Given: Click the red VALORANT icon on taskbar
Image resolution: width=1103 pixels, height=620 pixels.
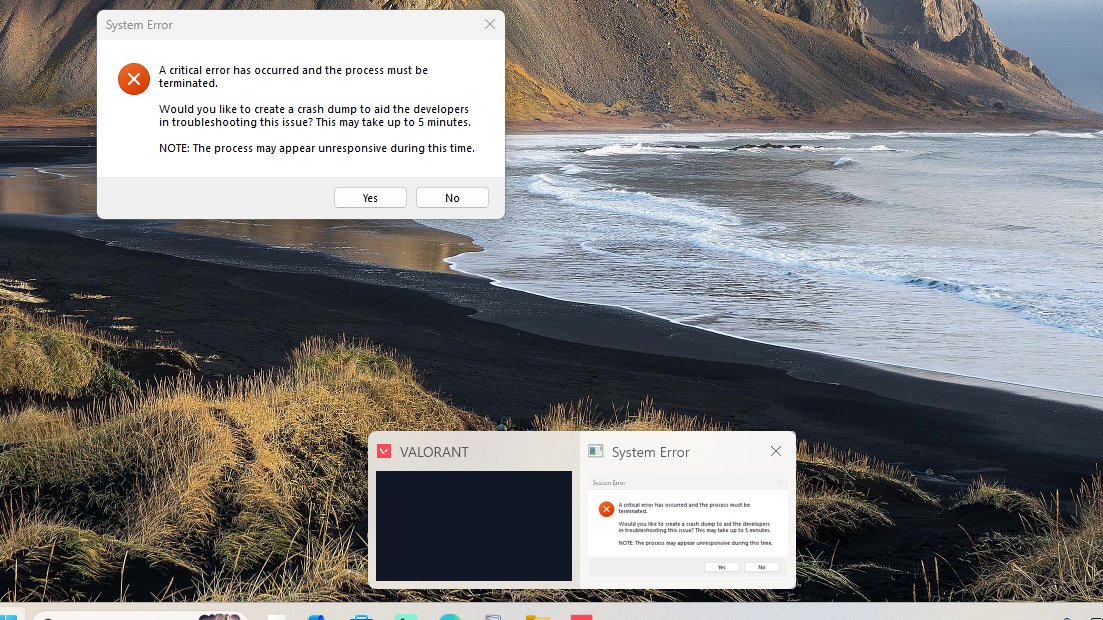Looking at the screenshot, I should tap(581, 616).
